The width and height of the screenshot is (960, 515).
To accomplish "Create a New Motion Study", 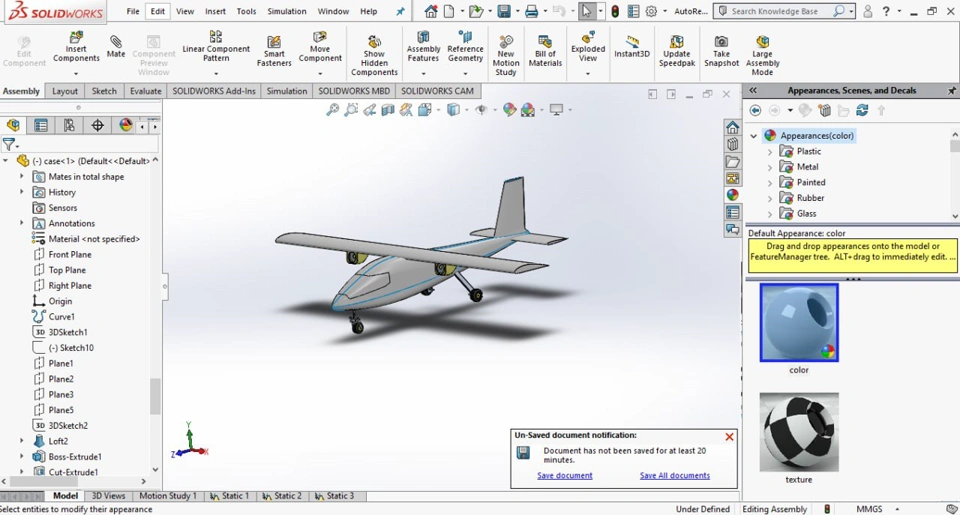I will click(x=506, y=56).
